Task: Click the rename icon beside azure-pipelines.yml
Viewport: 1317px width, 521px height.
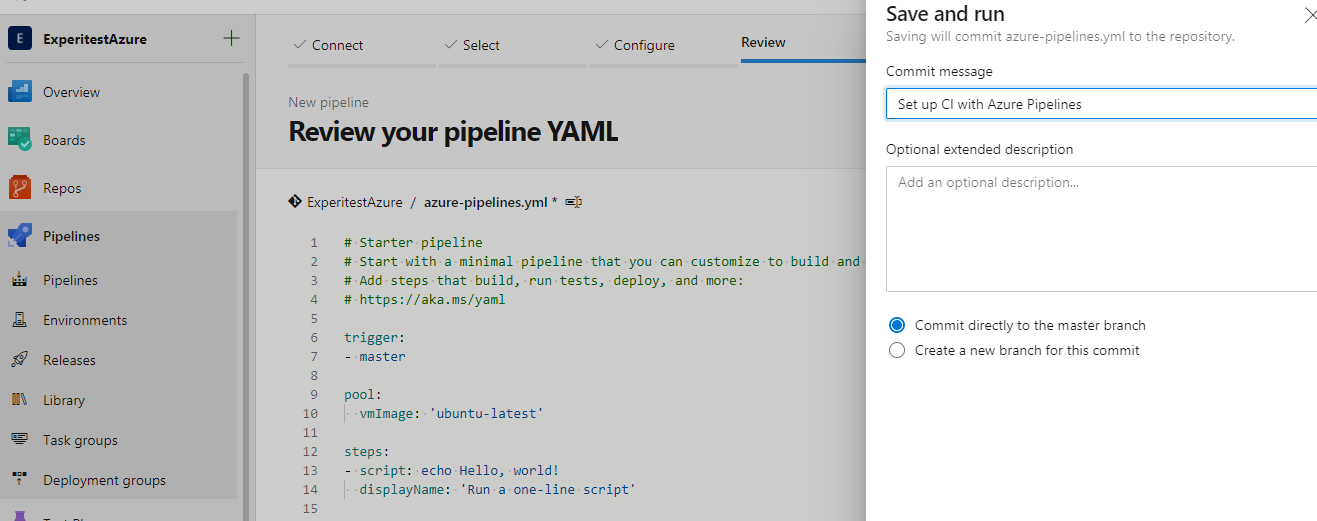Action: click(574, 202)
